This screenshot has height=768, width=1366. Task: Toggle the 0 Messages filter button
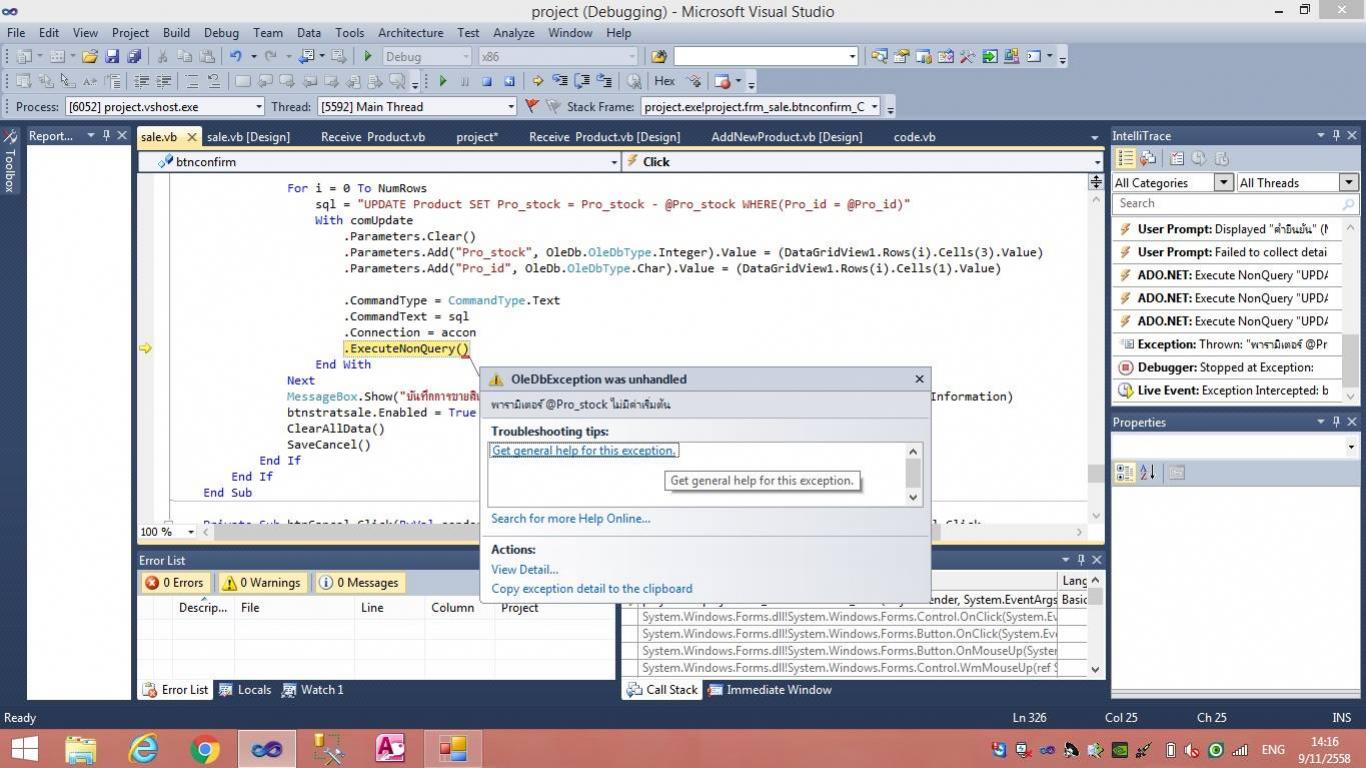(x=358, y=583)
